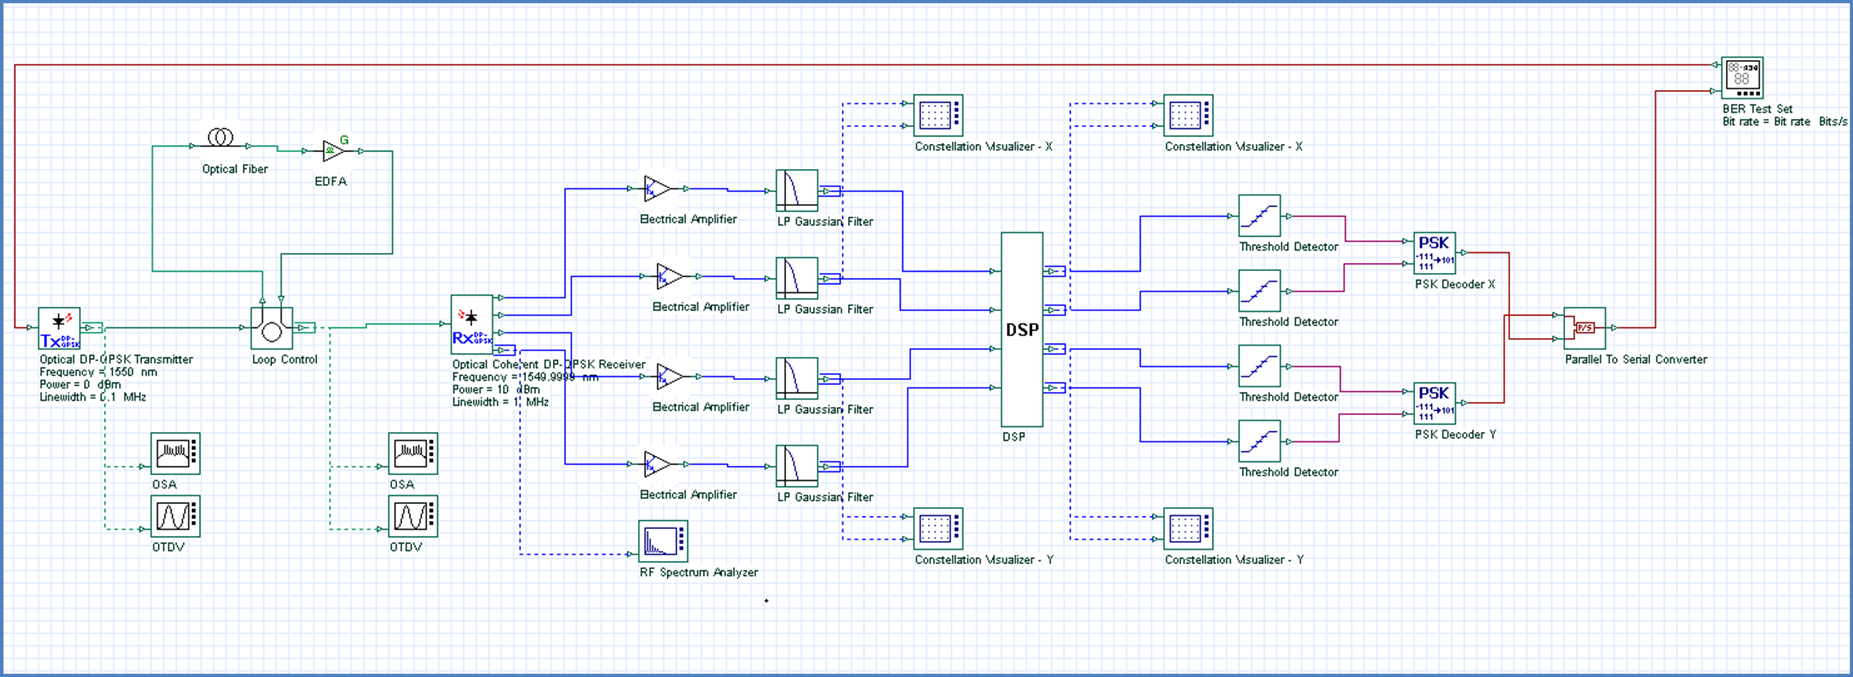Open Constellation Visualizer - X before the DSP
Screen dimensions: 1853x677
point(938,116)
